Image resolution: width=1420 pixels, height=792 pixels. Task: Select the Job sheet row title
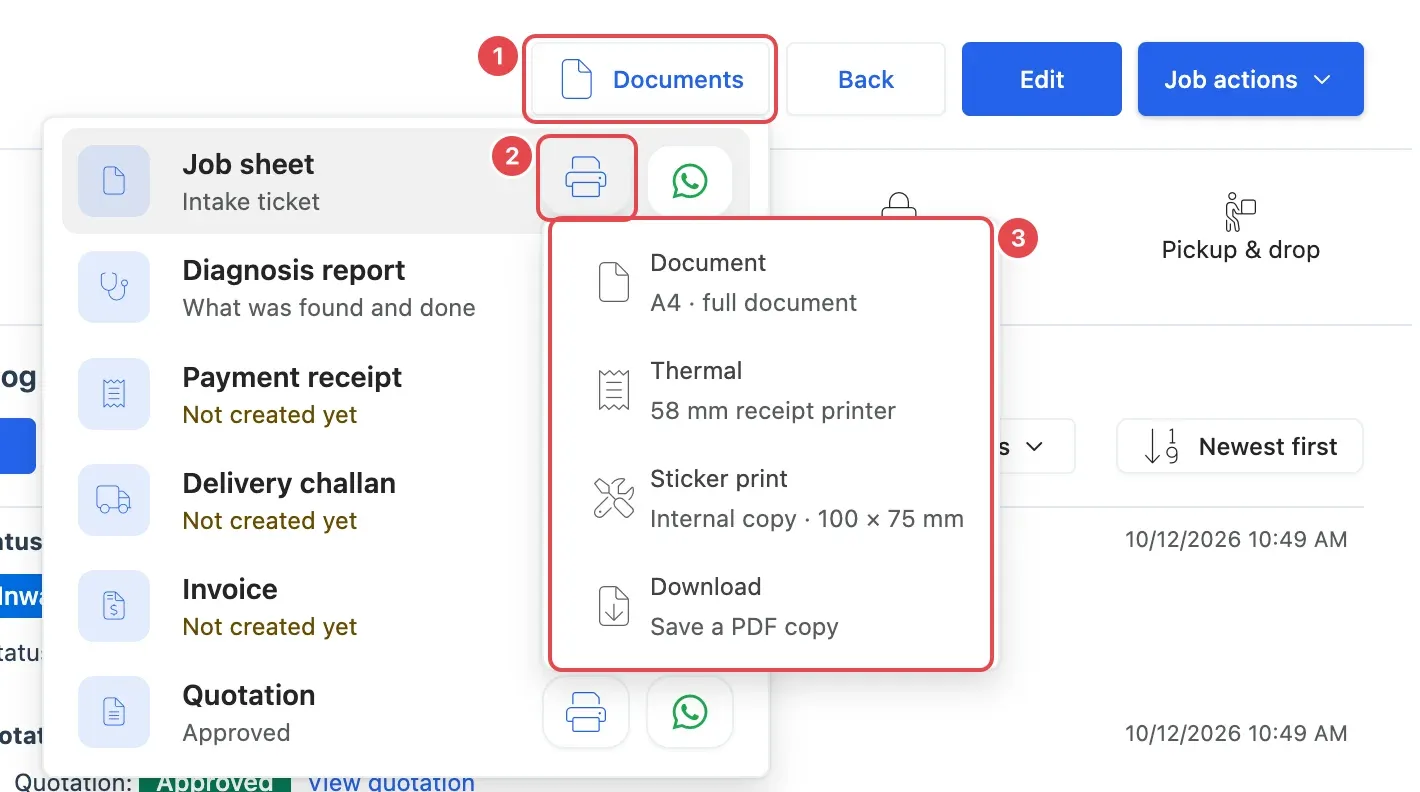pos(248,164)
